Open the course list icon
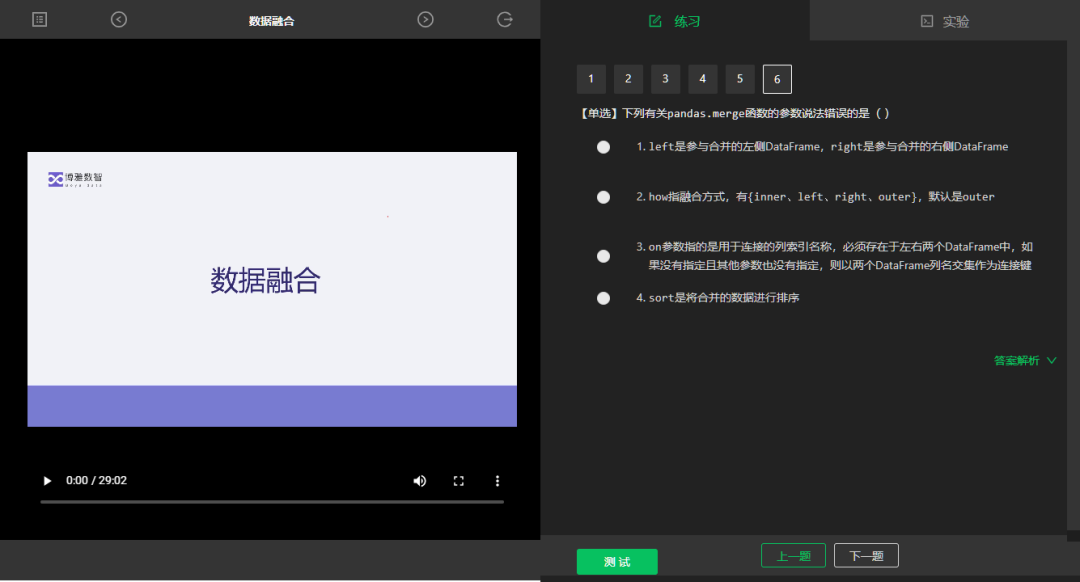The image size is (1080, 582). [x=39, y=20]
